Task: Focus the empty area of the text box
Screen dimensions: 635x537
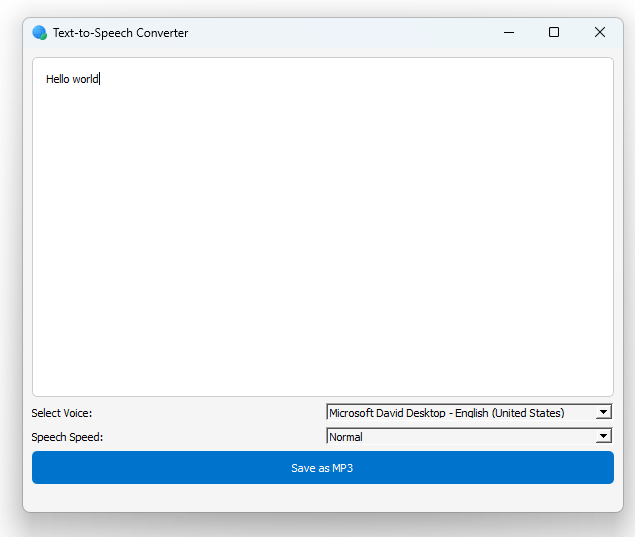Action: pos(320,240)
